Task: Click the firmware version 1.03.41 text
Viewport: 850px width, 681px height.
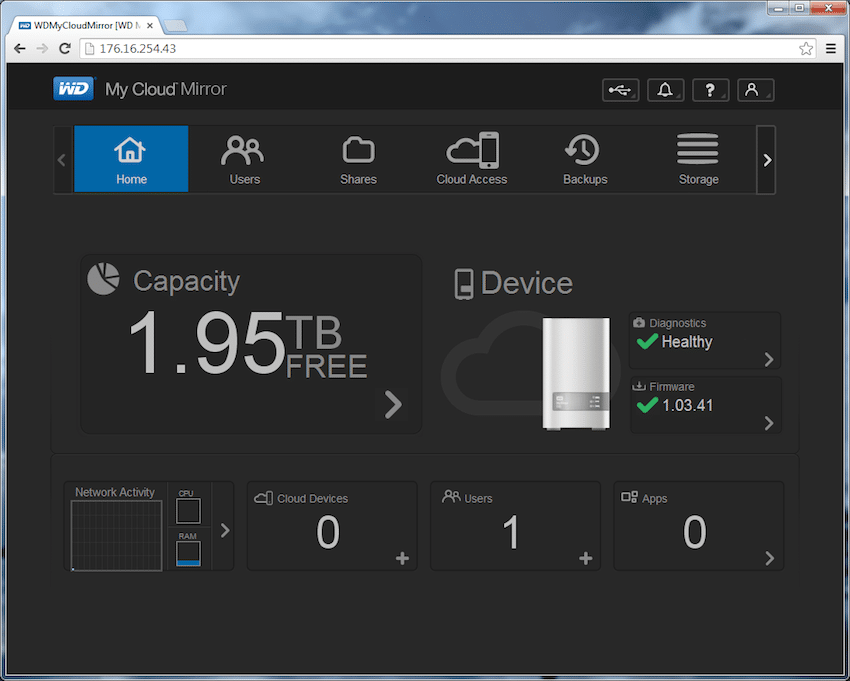Action: [x=687, y=406]
